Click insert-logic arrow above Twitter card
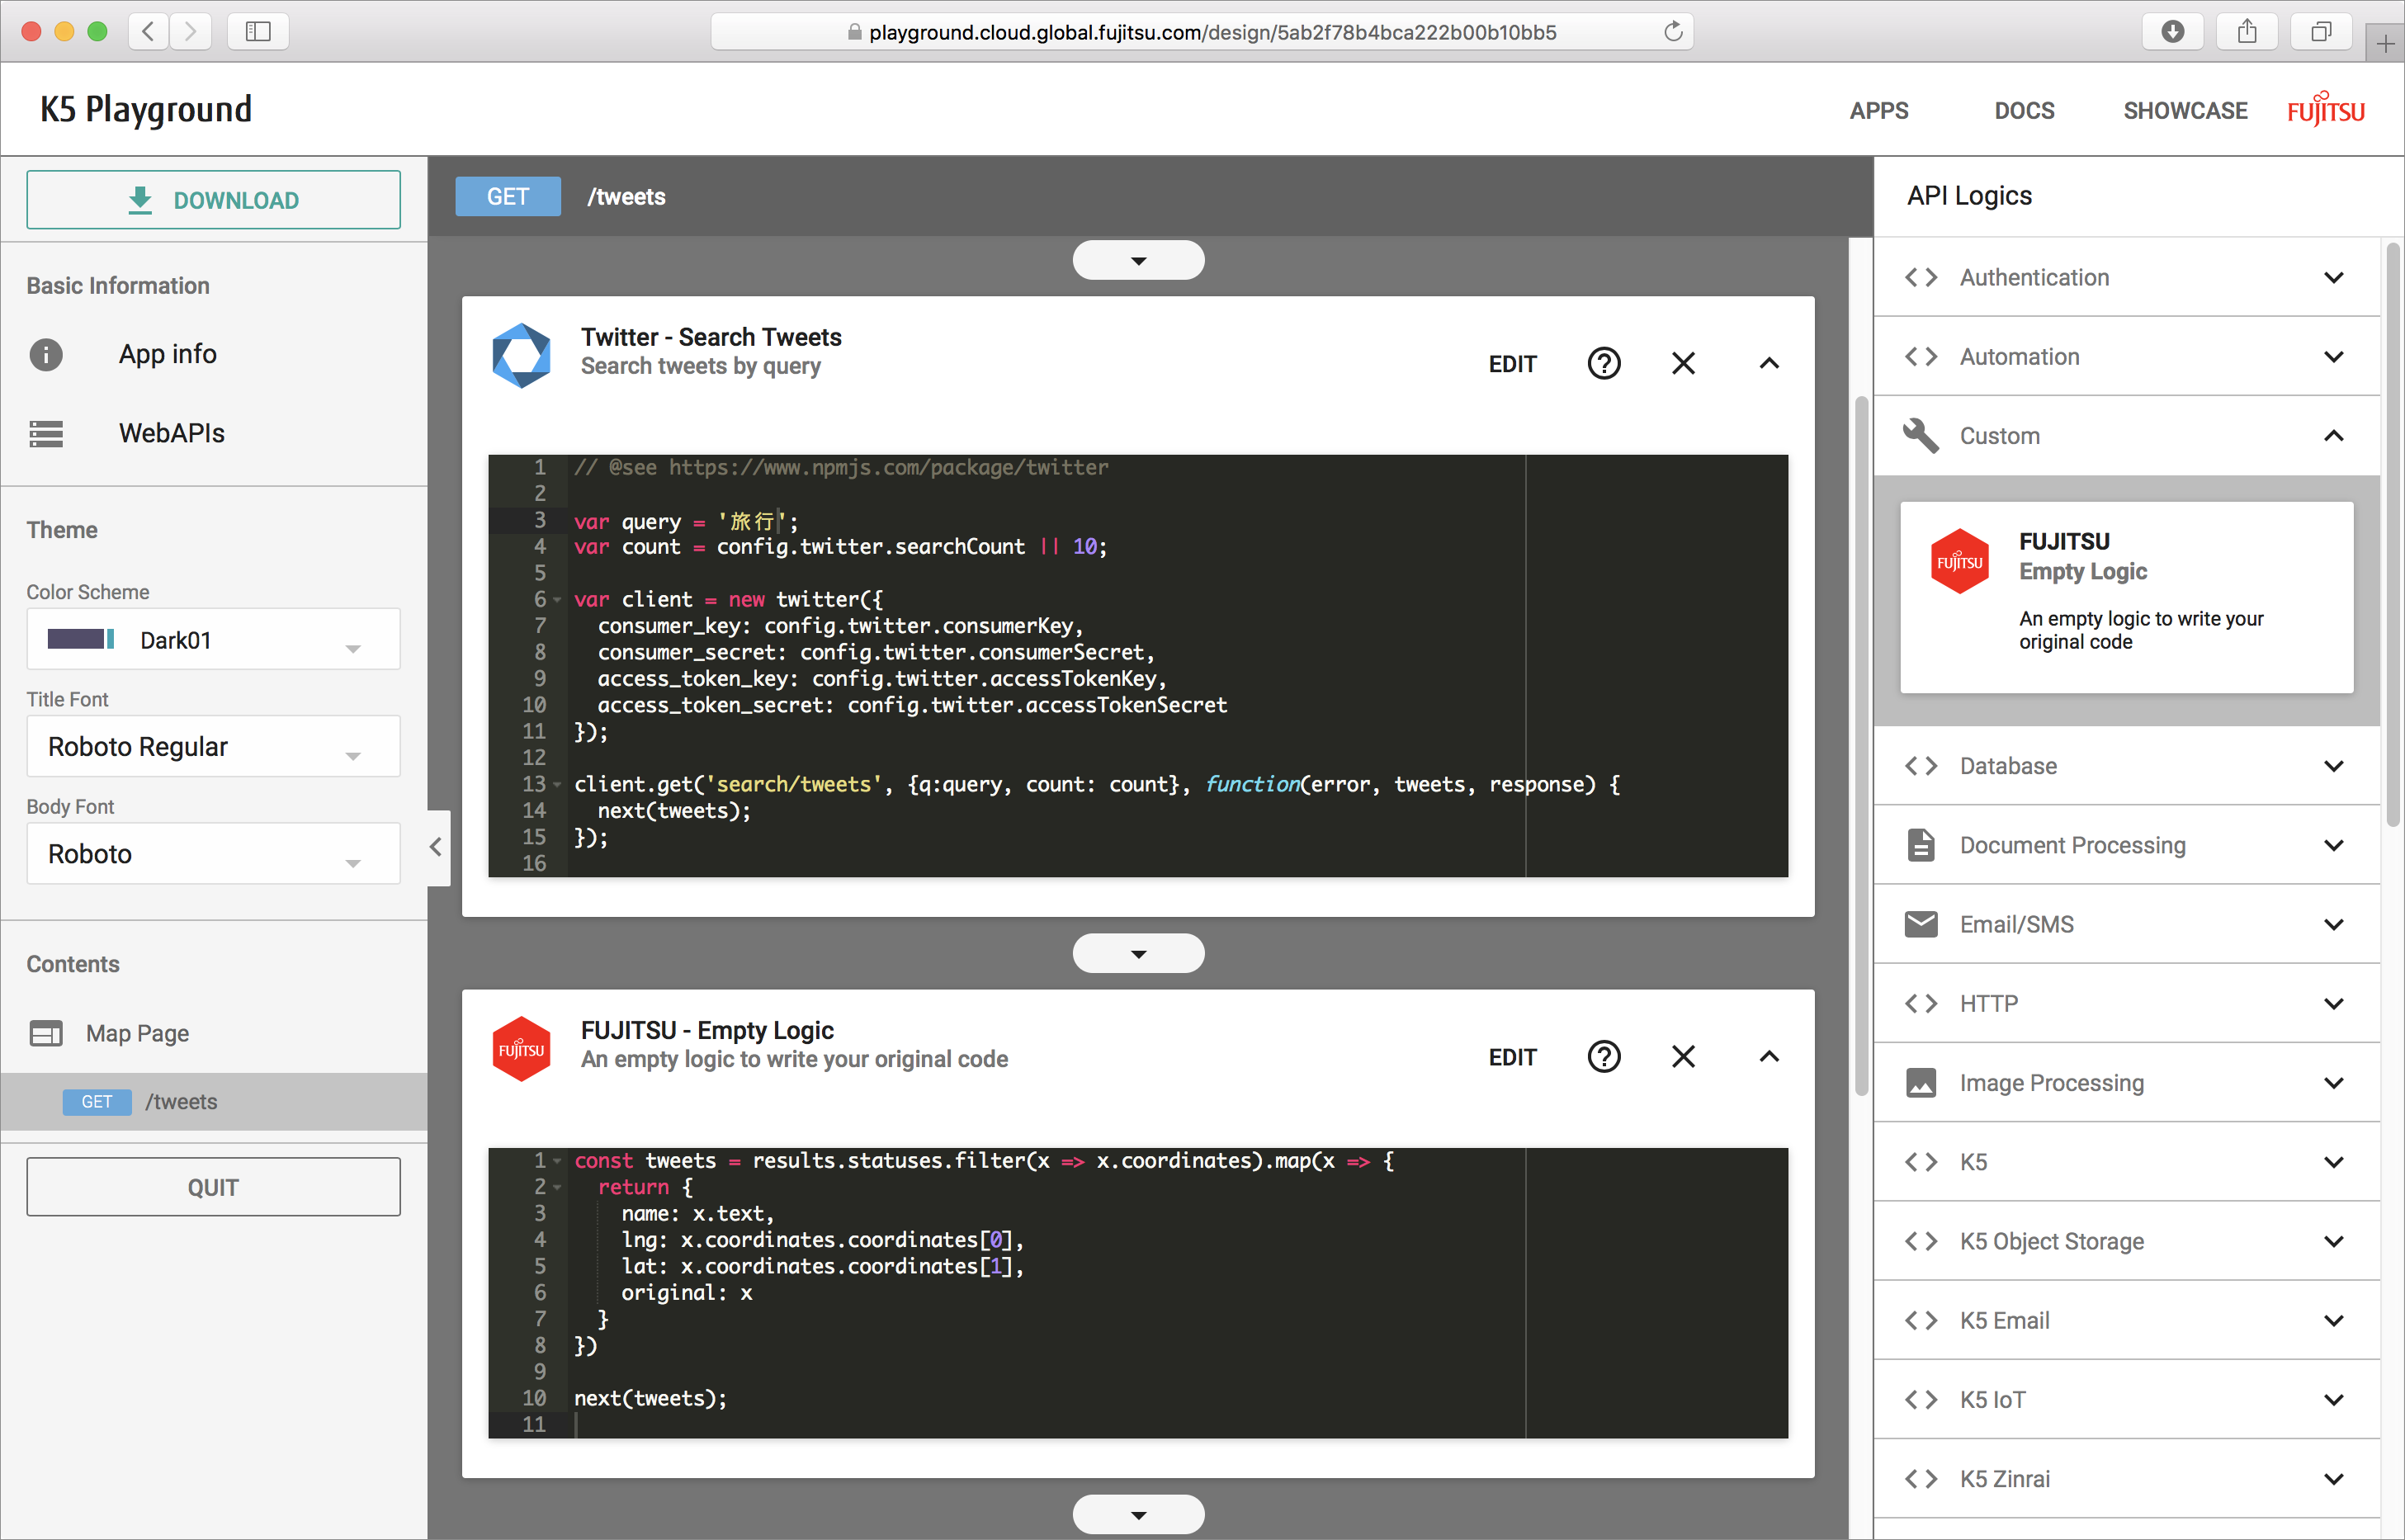 coord(1138,260)
